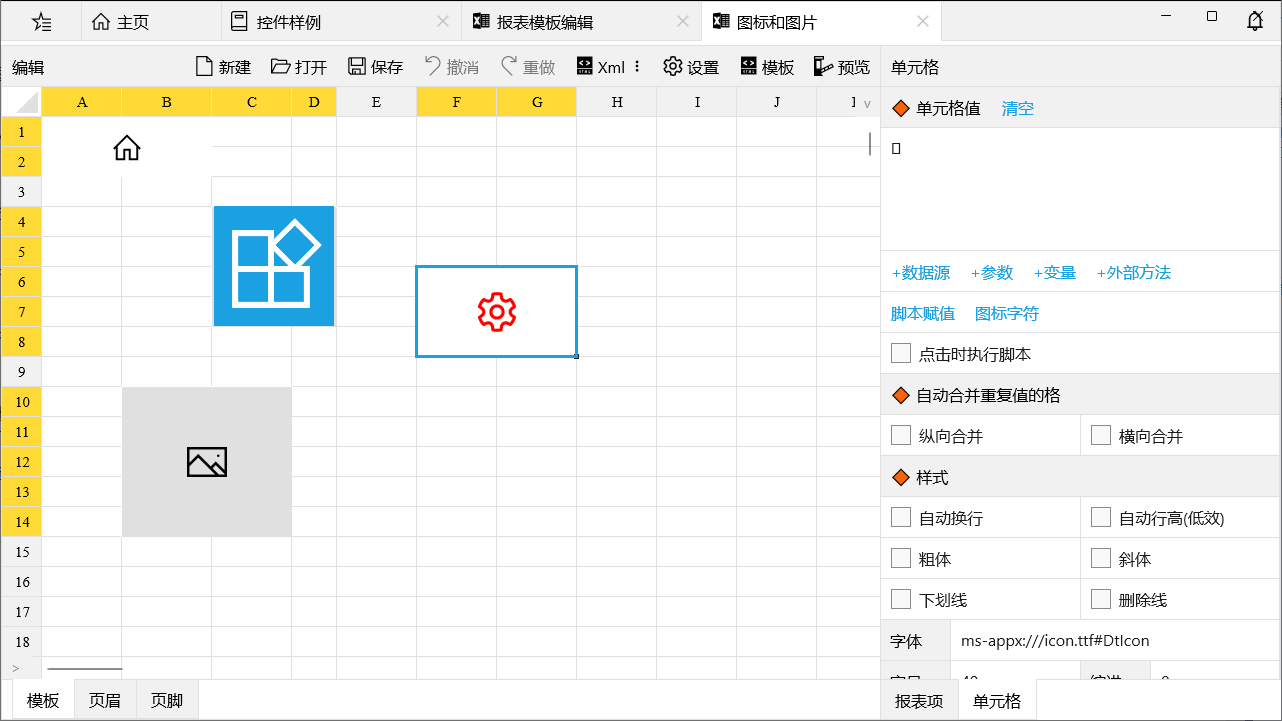Enable 点击时执行脚本 checkbox

(x=901, y=353)
